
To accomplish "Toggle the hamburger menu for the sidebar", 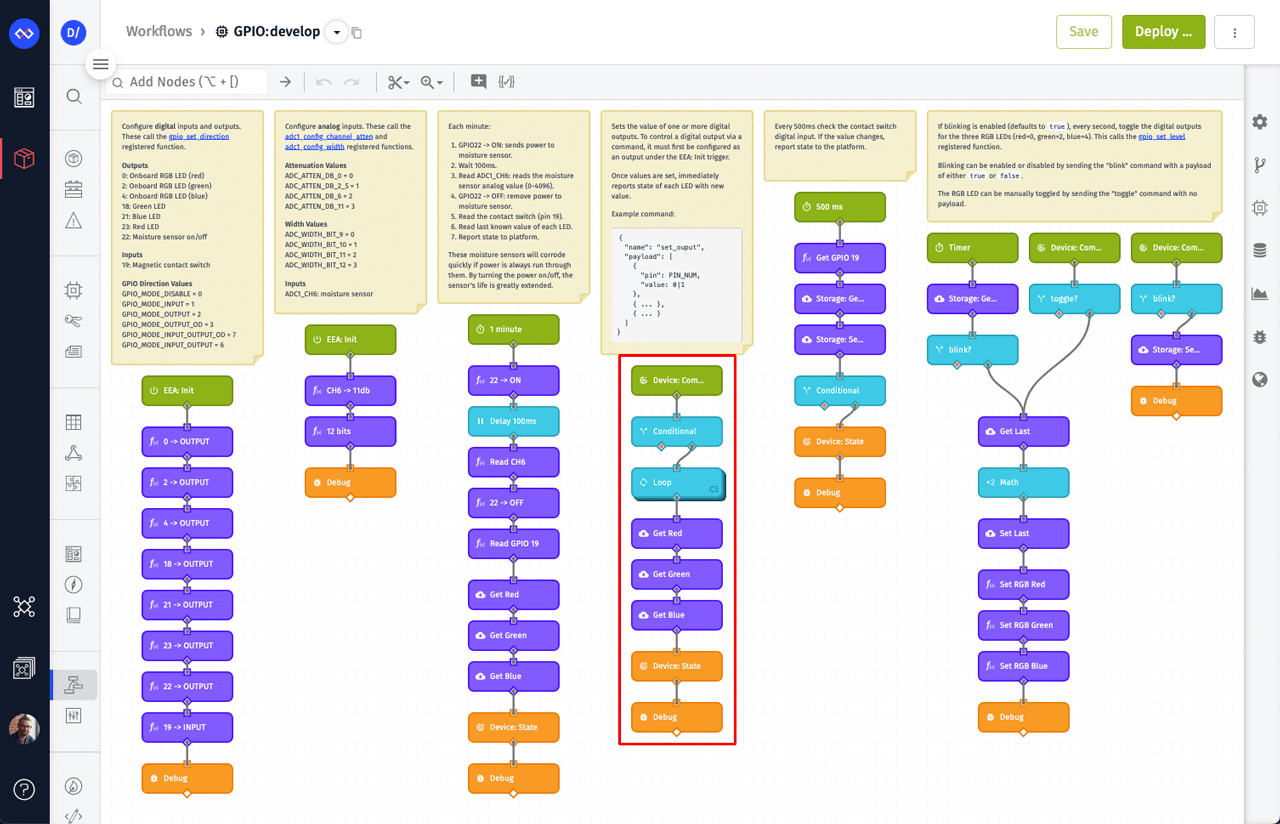I will 100,64.
